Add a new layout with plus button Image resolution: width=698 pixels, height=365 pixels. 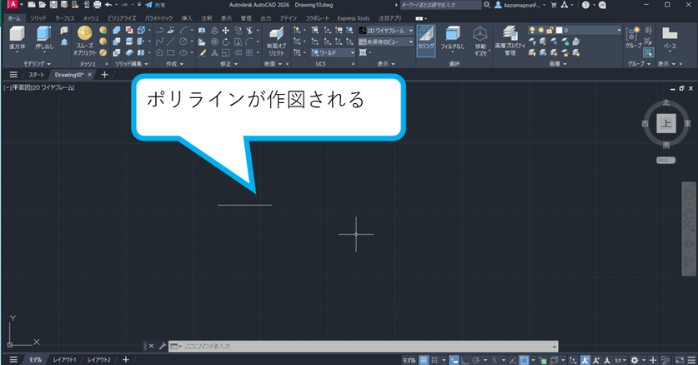tap(126, 360)
